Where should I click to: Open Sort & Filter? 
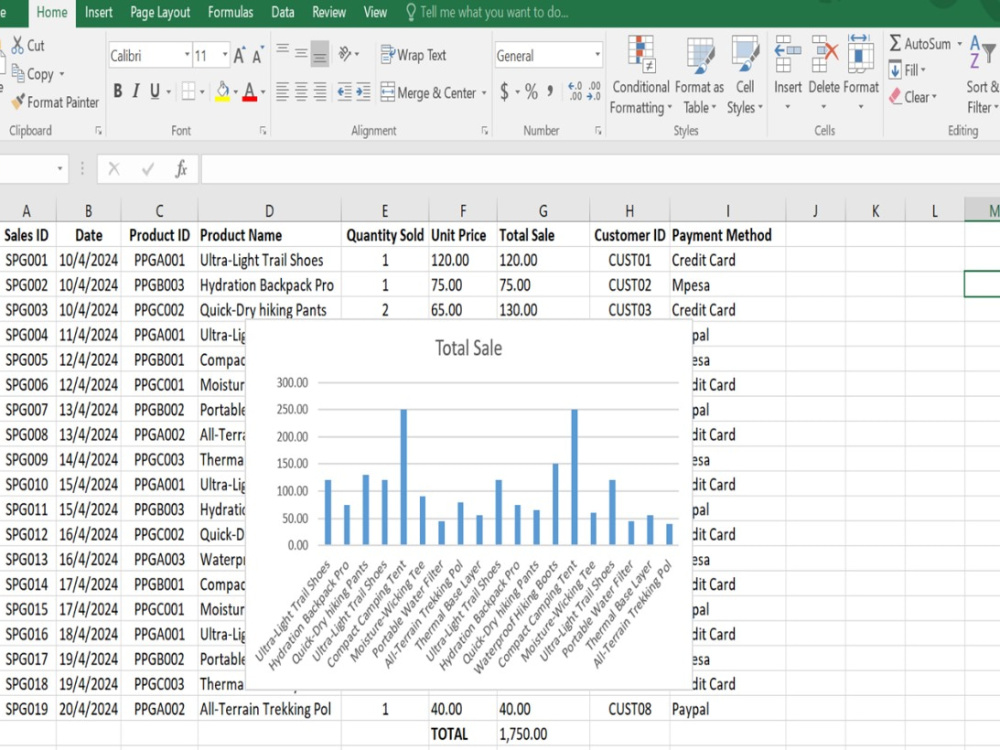tap(982, 75)
